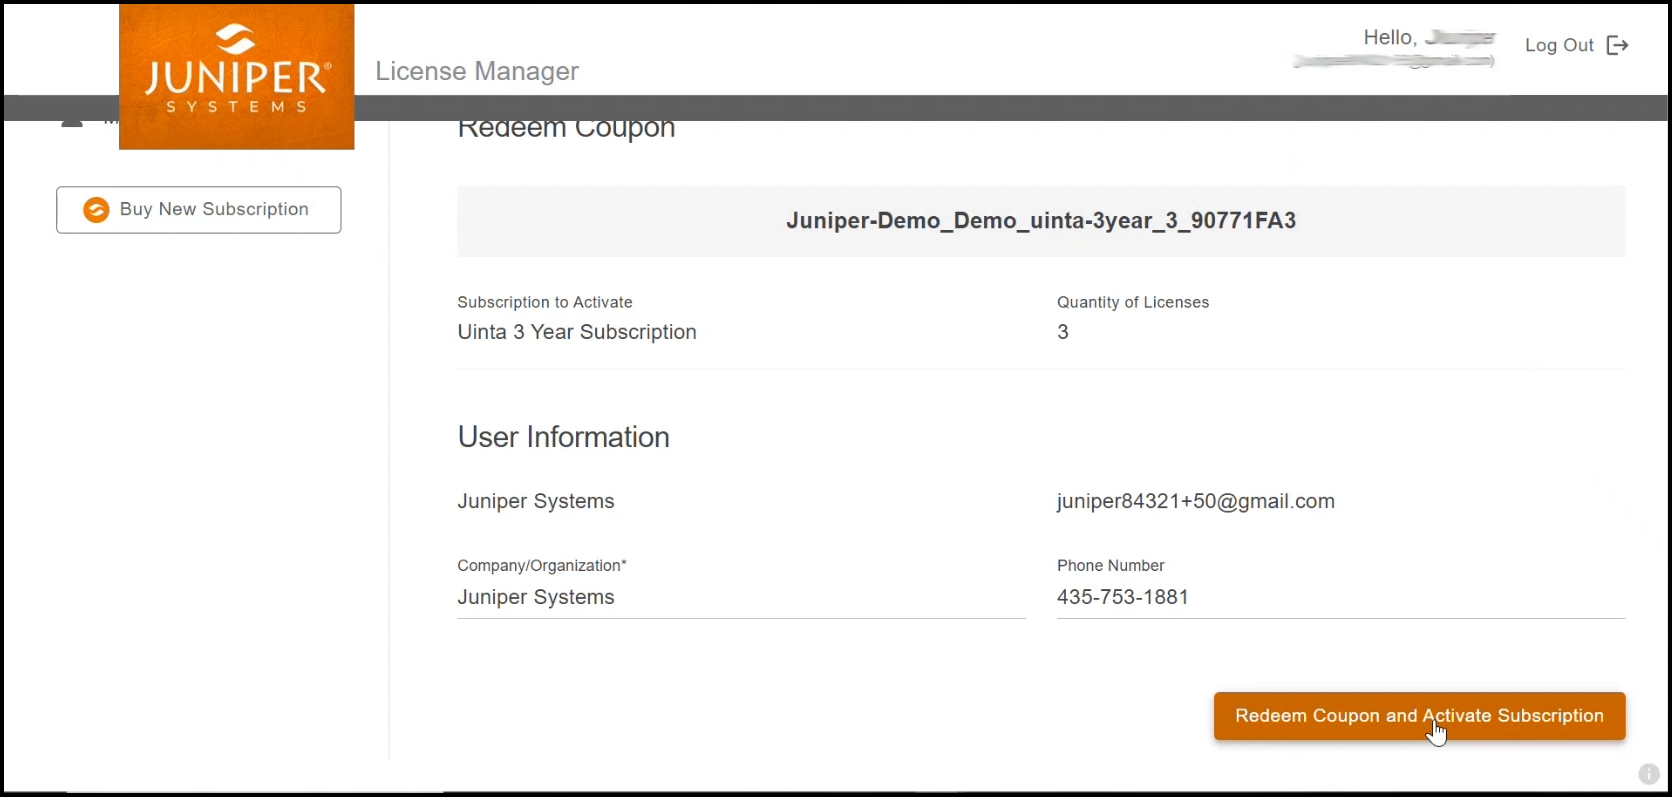
Task: Click the Subscription to Activate label
Action: [x=545, y=302]
